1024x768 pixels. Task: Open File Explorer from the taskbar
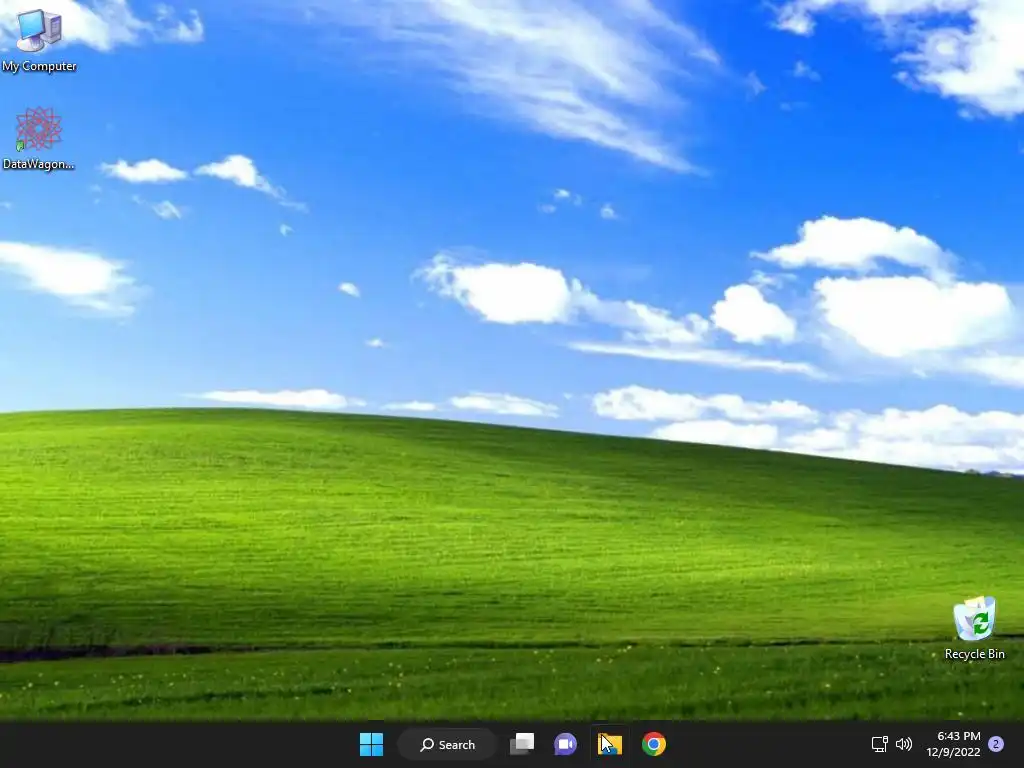pyautogui.click(x=610, y=744)
